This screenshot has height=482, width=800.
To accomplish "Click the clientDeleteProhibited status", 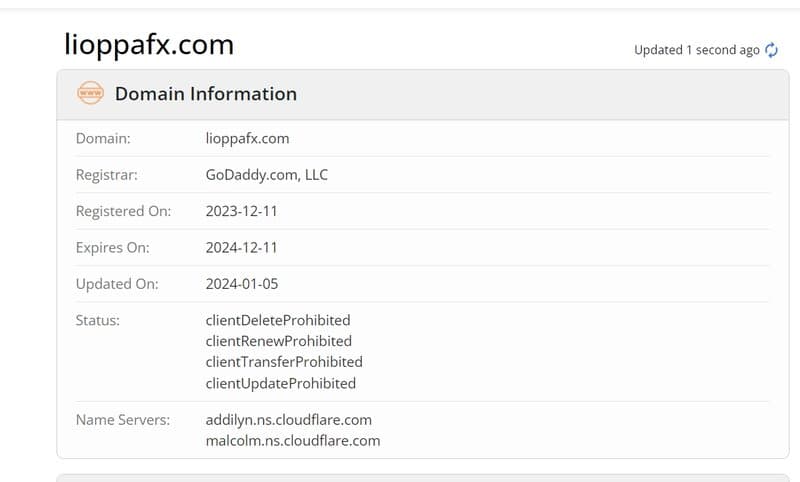I will [x=278, y=320].
